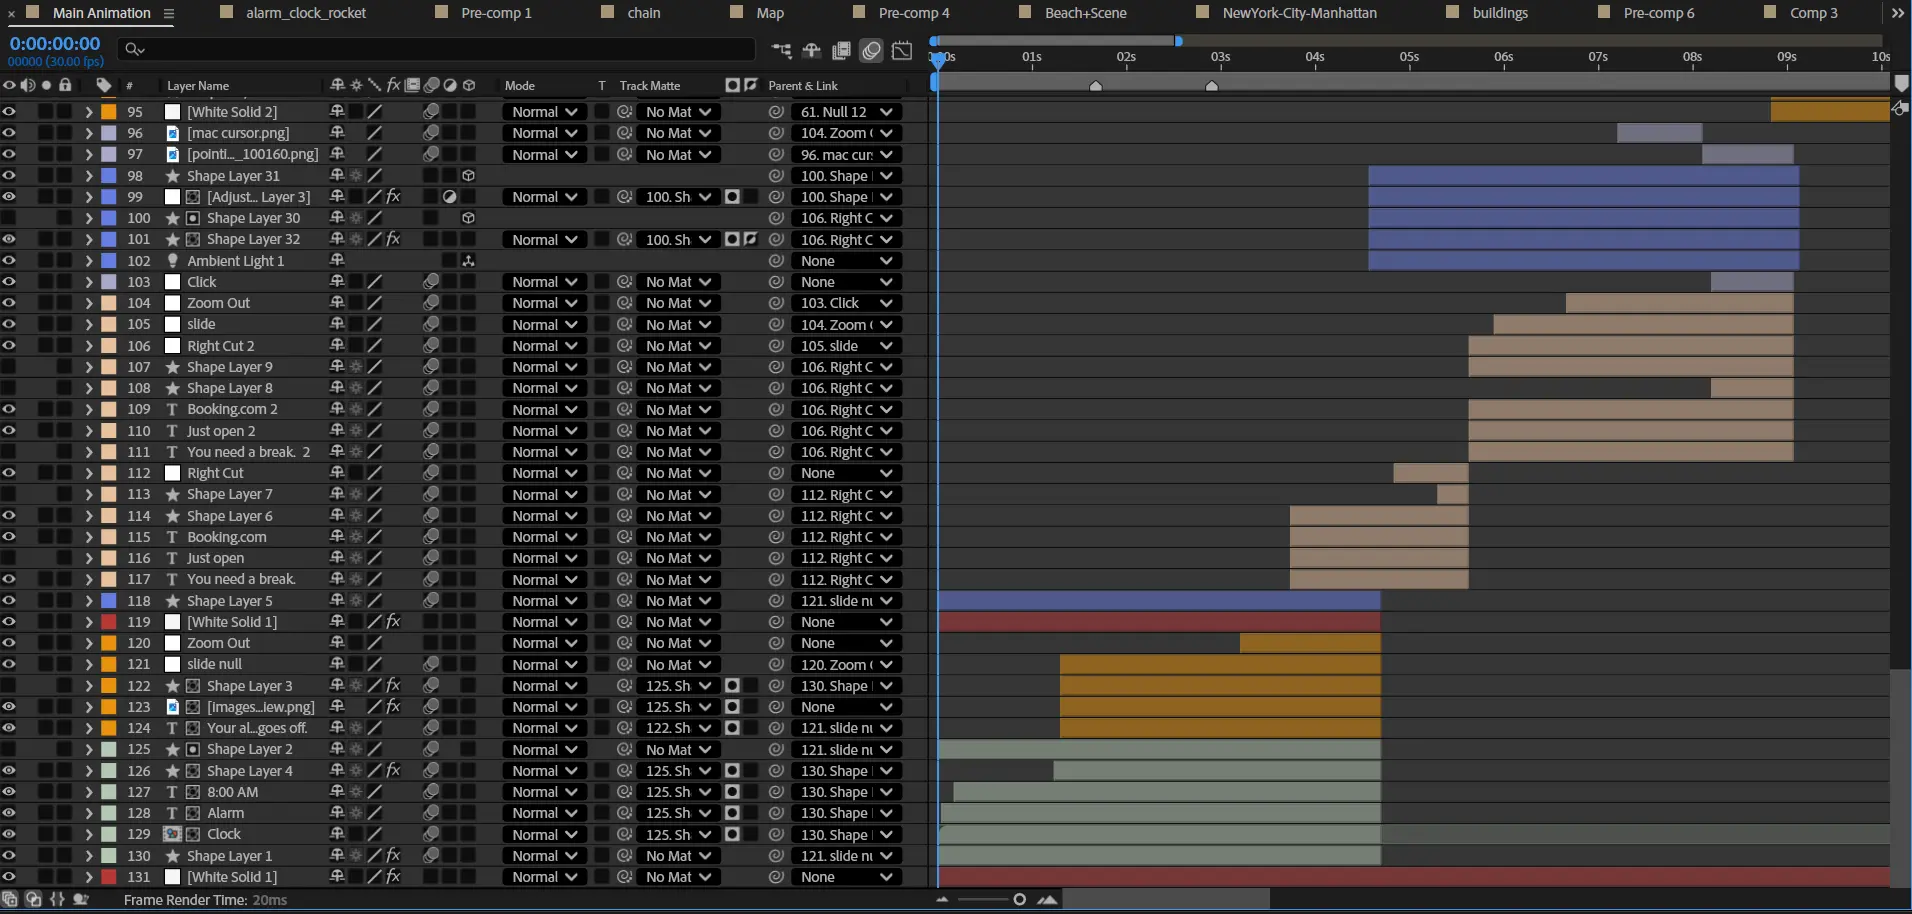Click the timeline zoom slider at the bottom
This screenshot has height=914, width=1912.
(1019, 899)
